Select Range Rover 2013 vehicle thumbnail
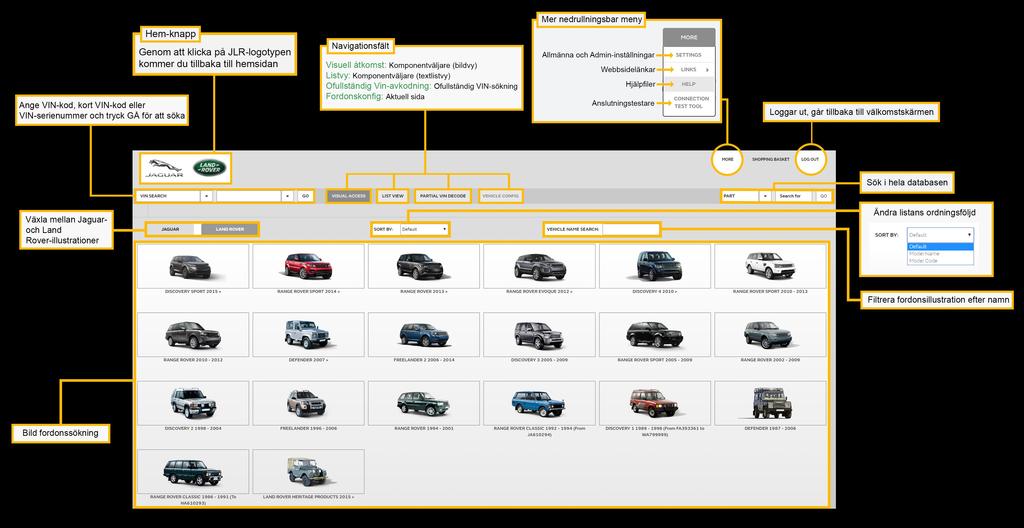 [423, 266]
